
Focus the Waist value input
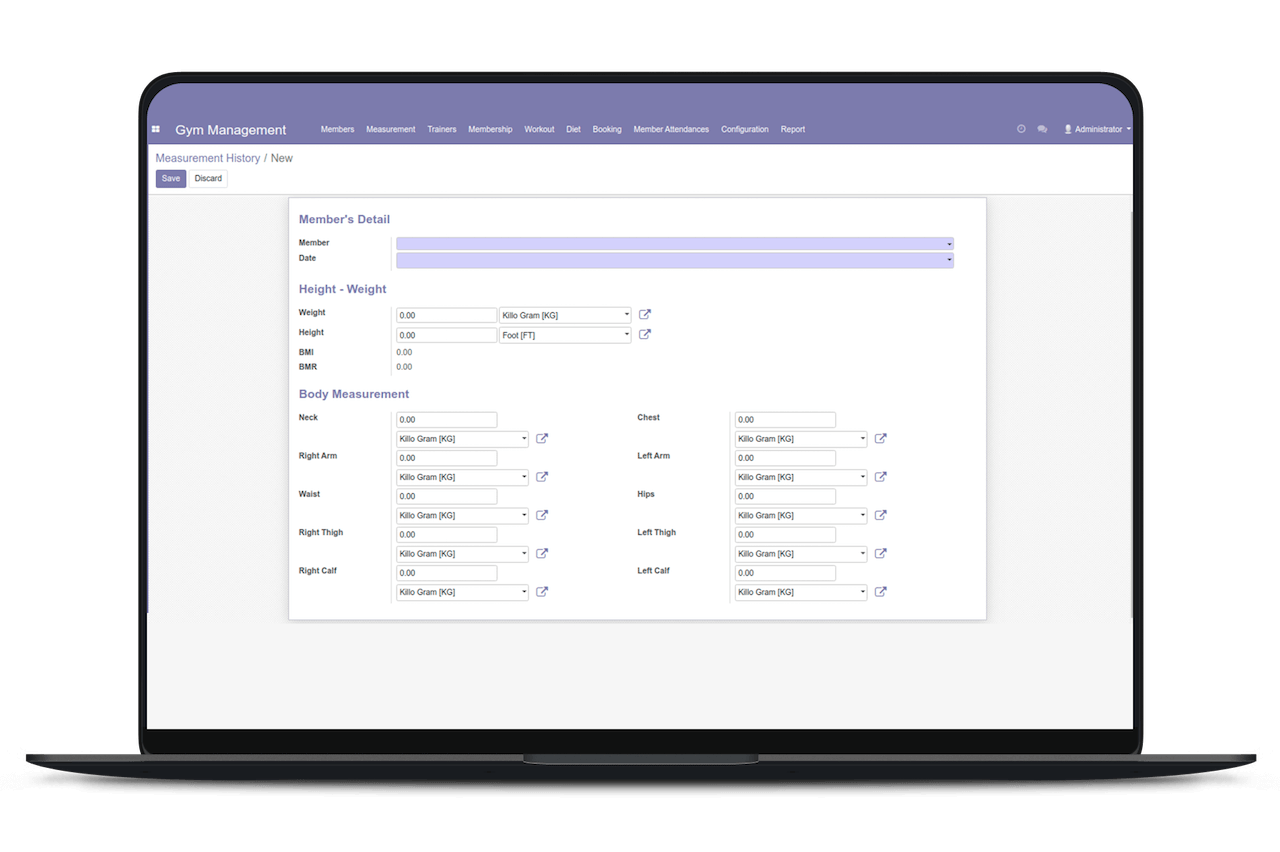(447, 496)
